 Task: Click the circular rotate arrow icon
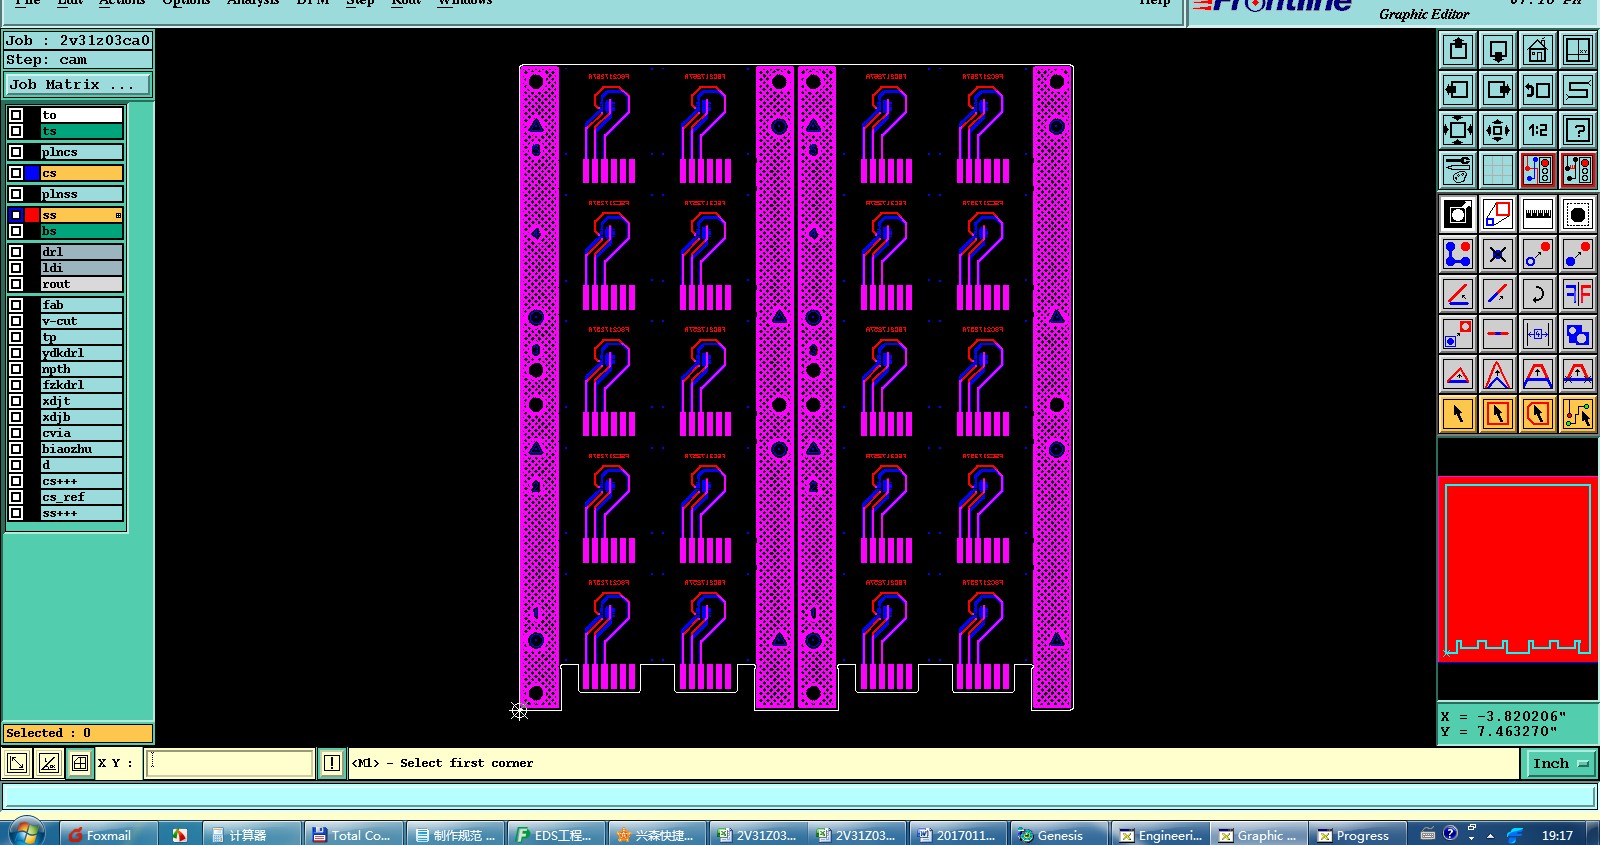[x=1538, y=294]
